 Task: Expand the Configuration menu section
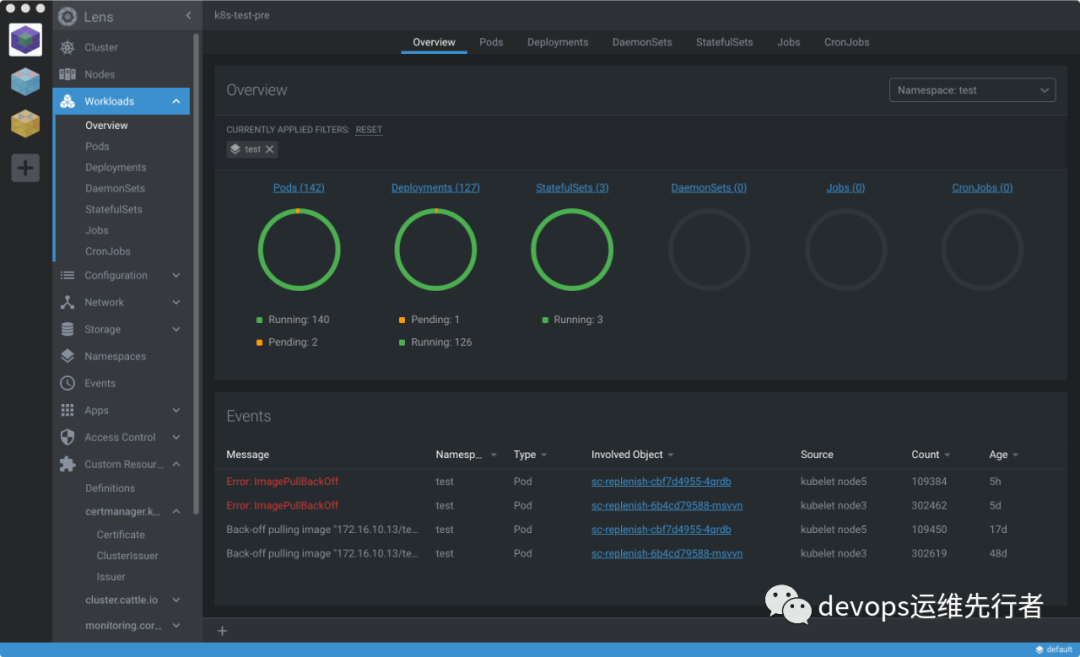[176, 275]
